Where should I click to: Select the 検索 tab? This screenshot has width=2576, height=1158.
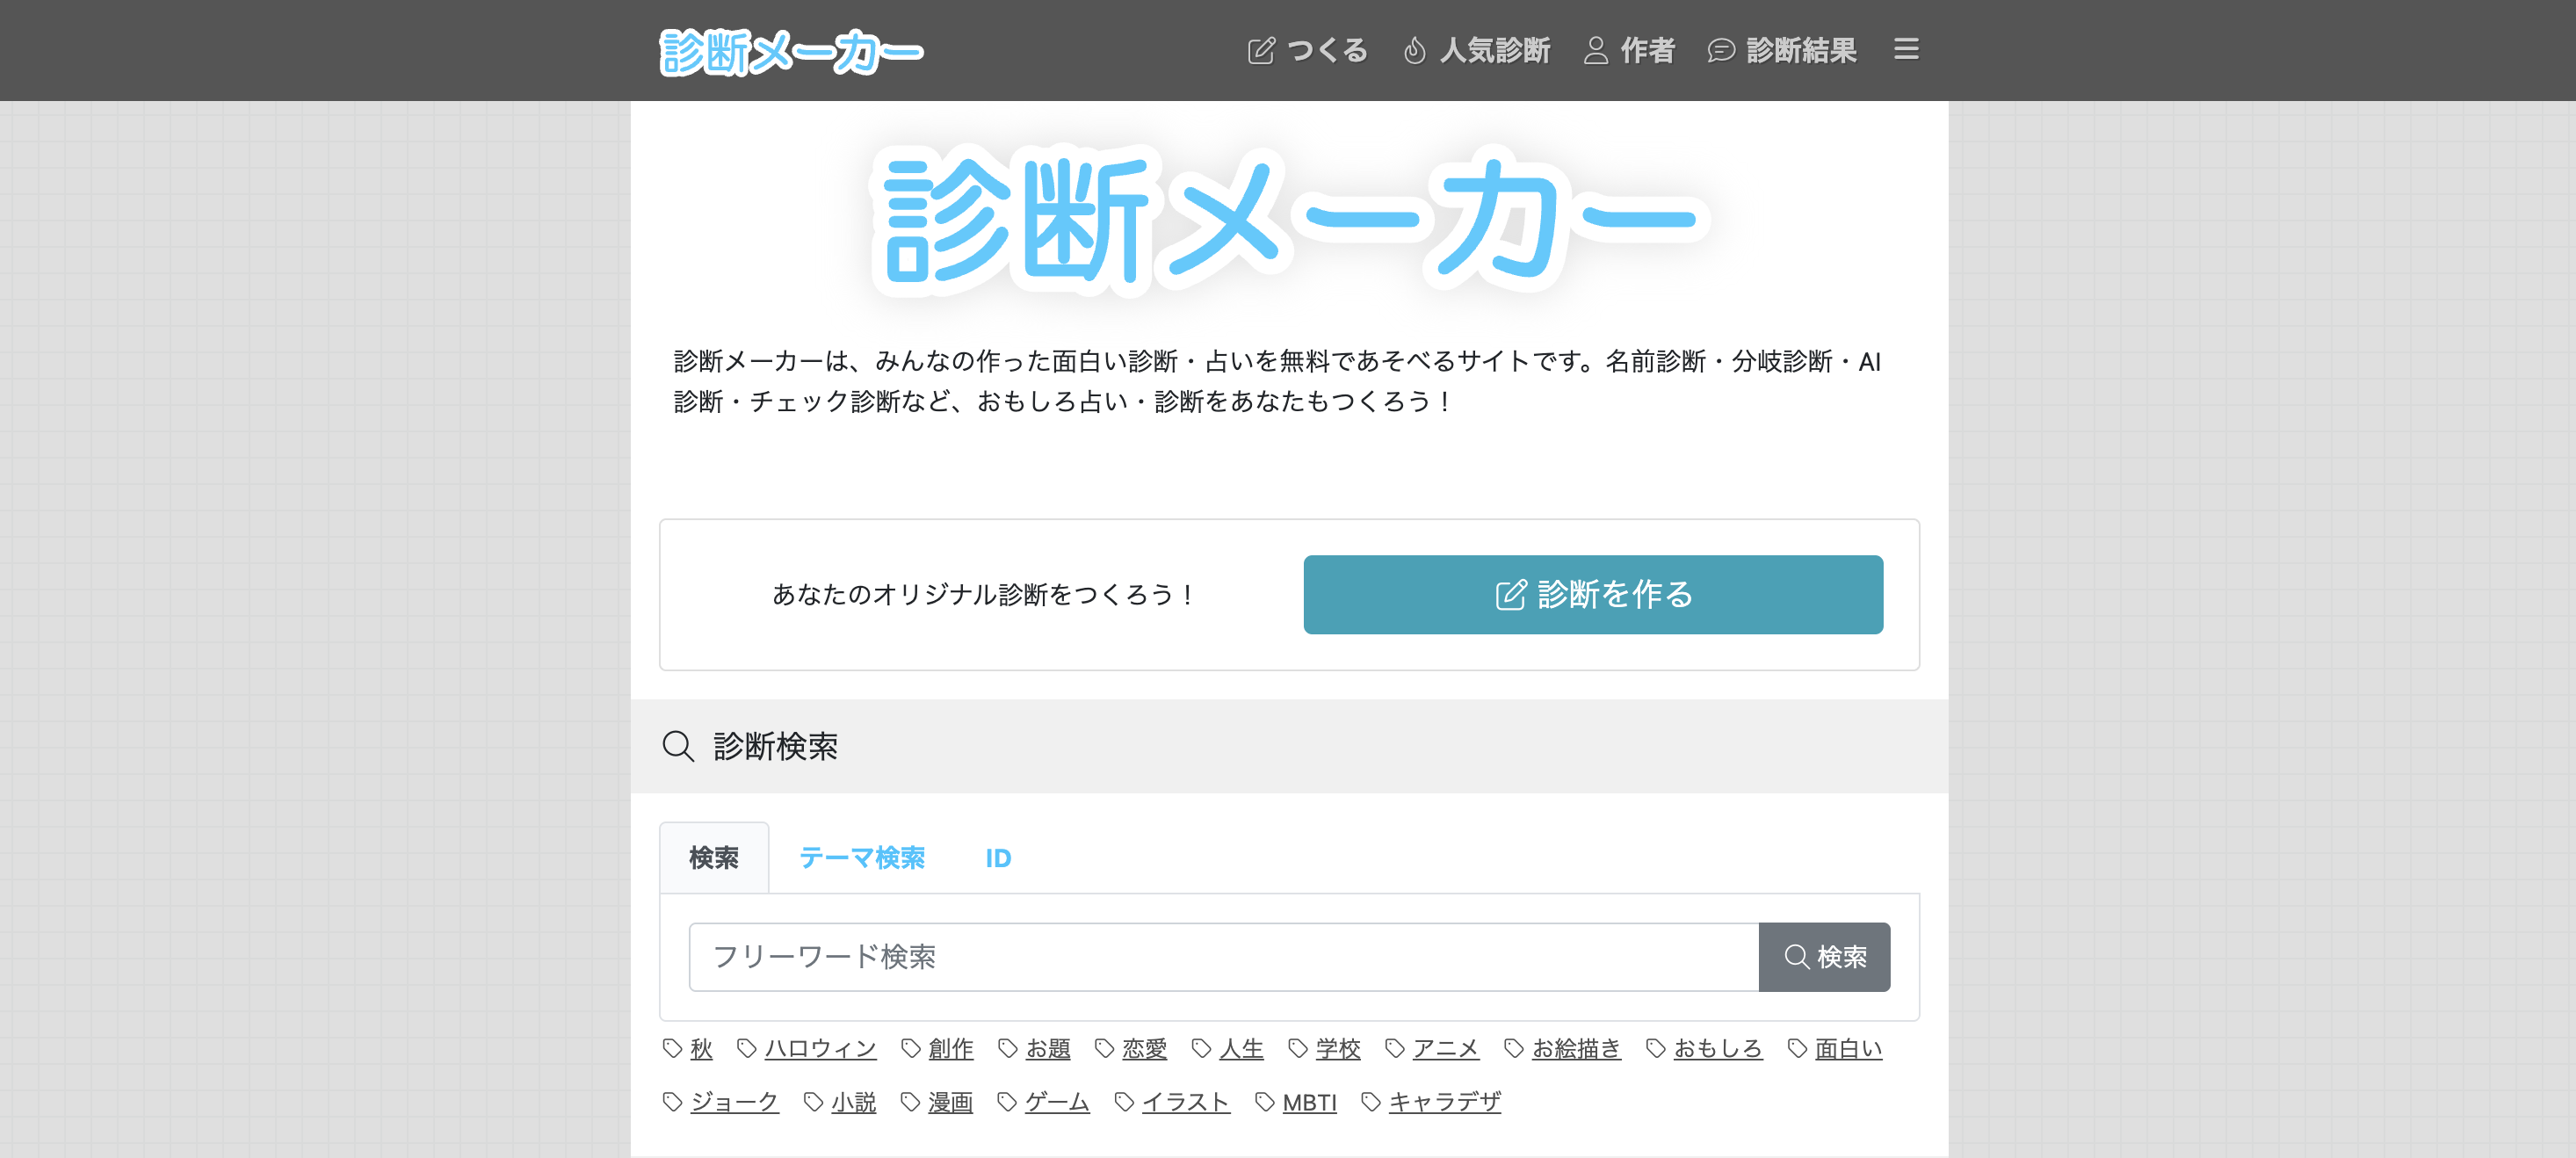[x=713, y=858]
